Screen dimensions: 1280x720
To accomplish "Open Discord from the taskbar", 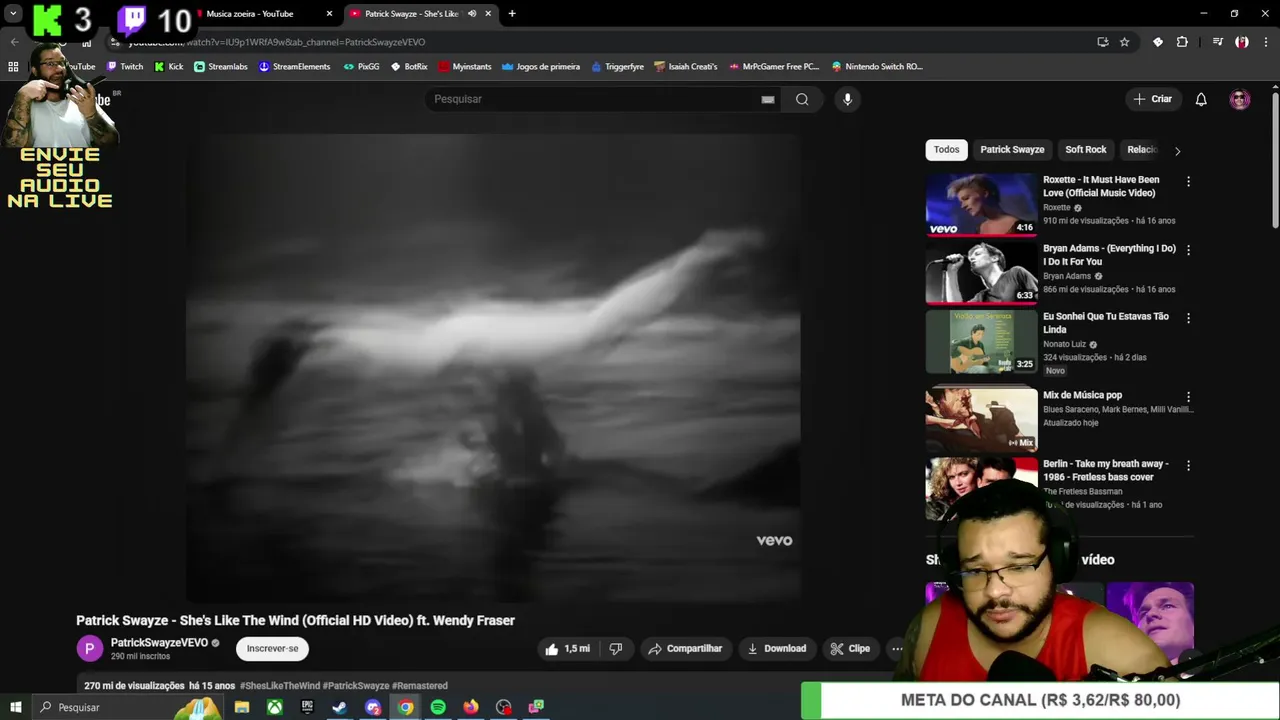I will pyautogui.click(x=373, y=707).
